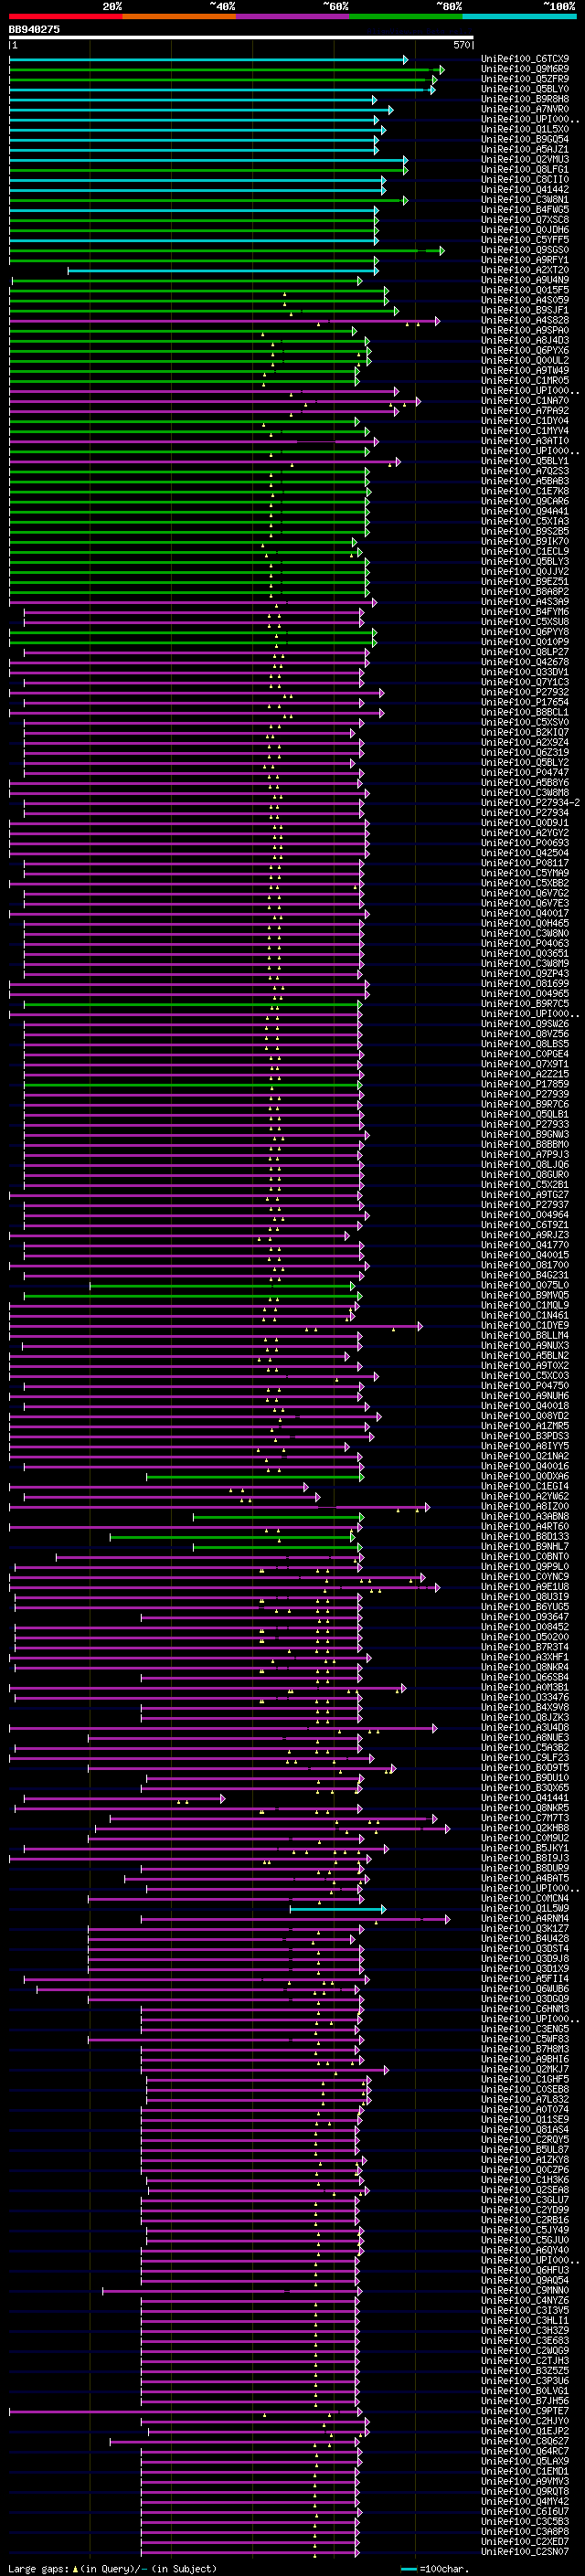Click the ~100% legend label

click(x=560, y=6)
